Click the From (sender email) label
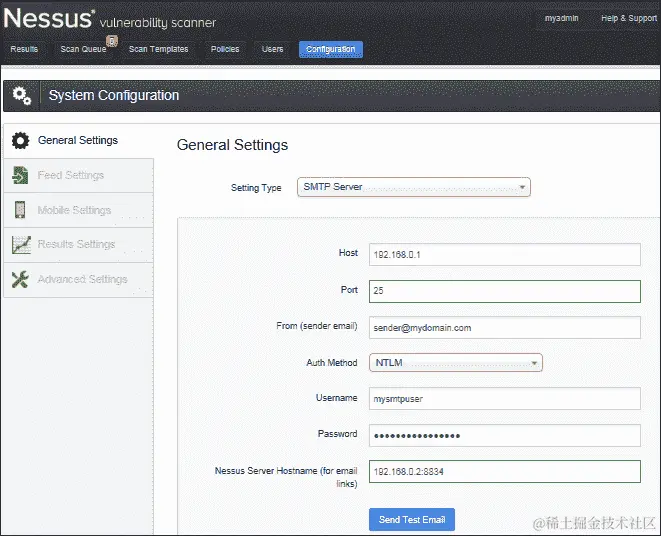The image size is (661, 536). coord(317,326)
